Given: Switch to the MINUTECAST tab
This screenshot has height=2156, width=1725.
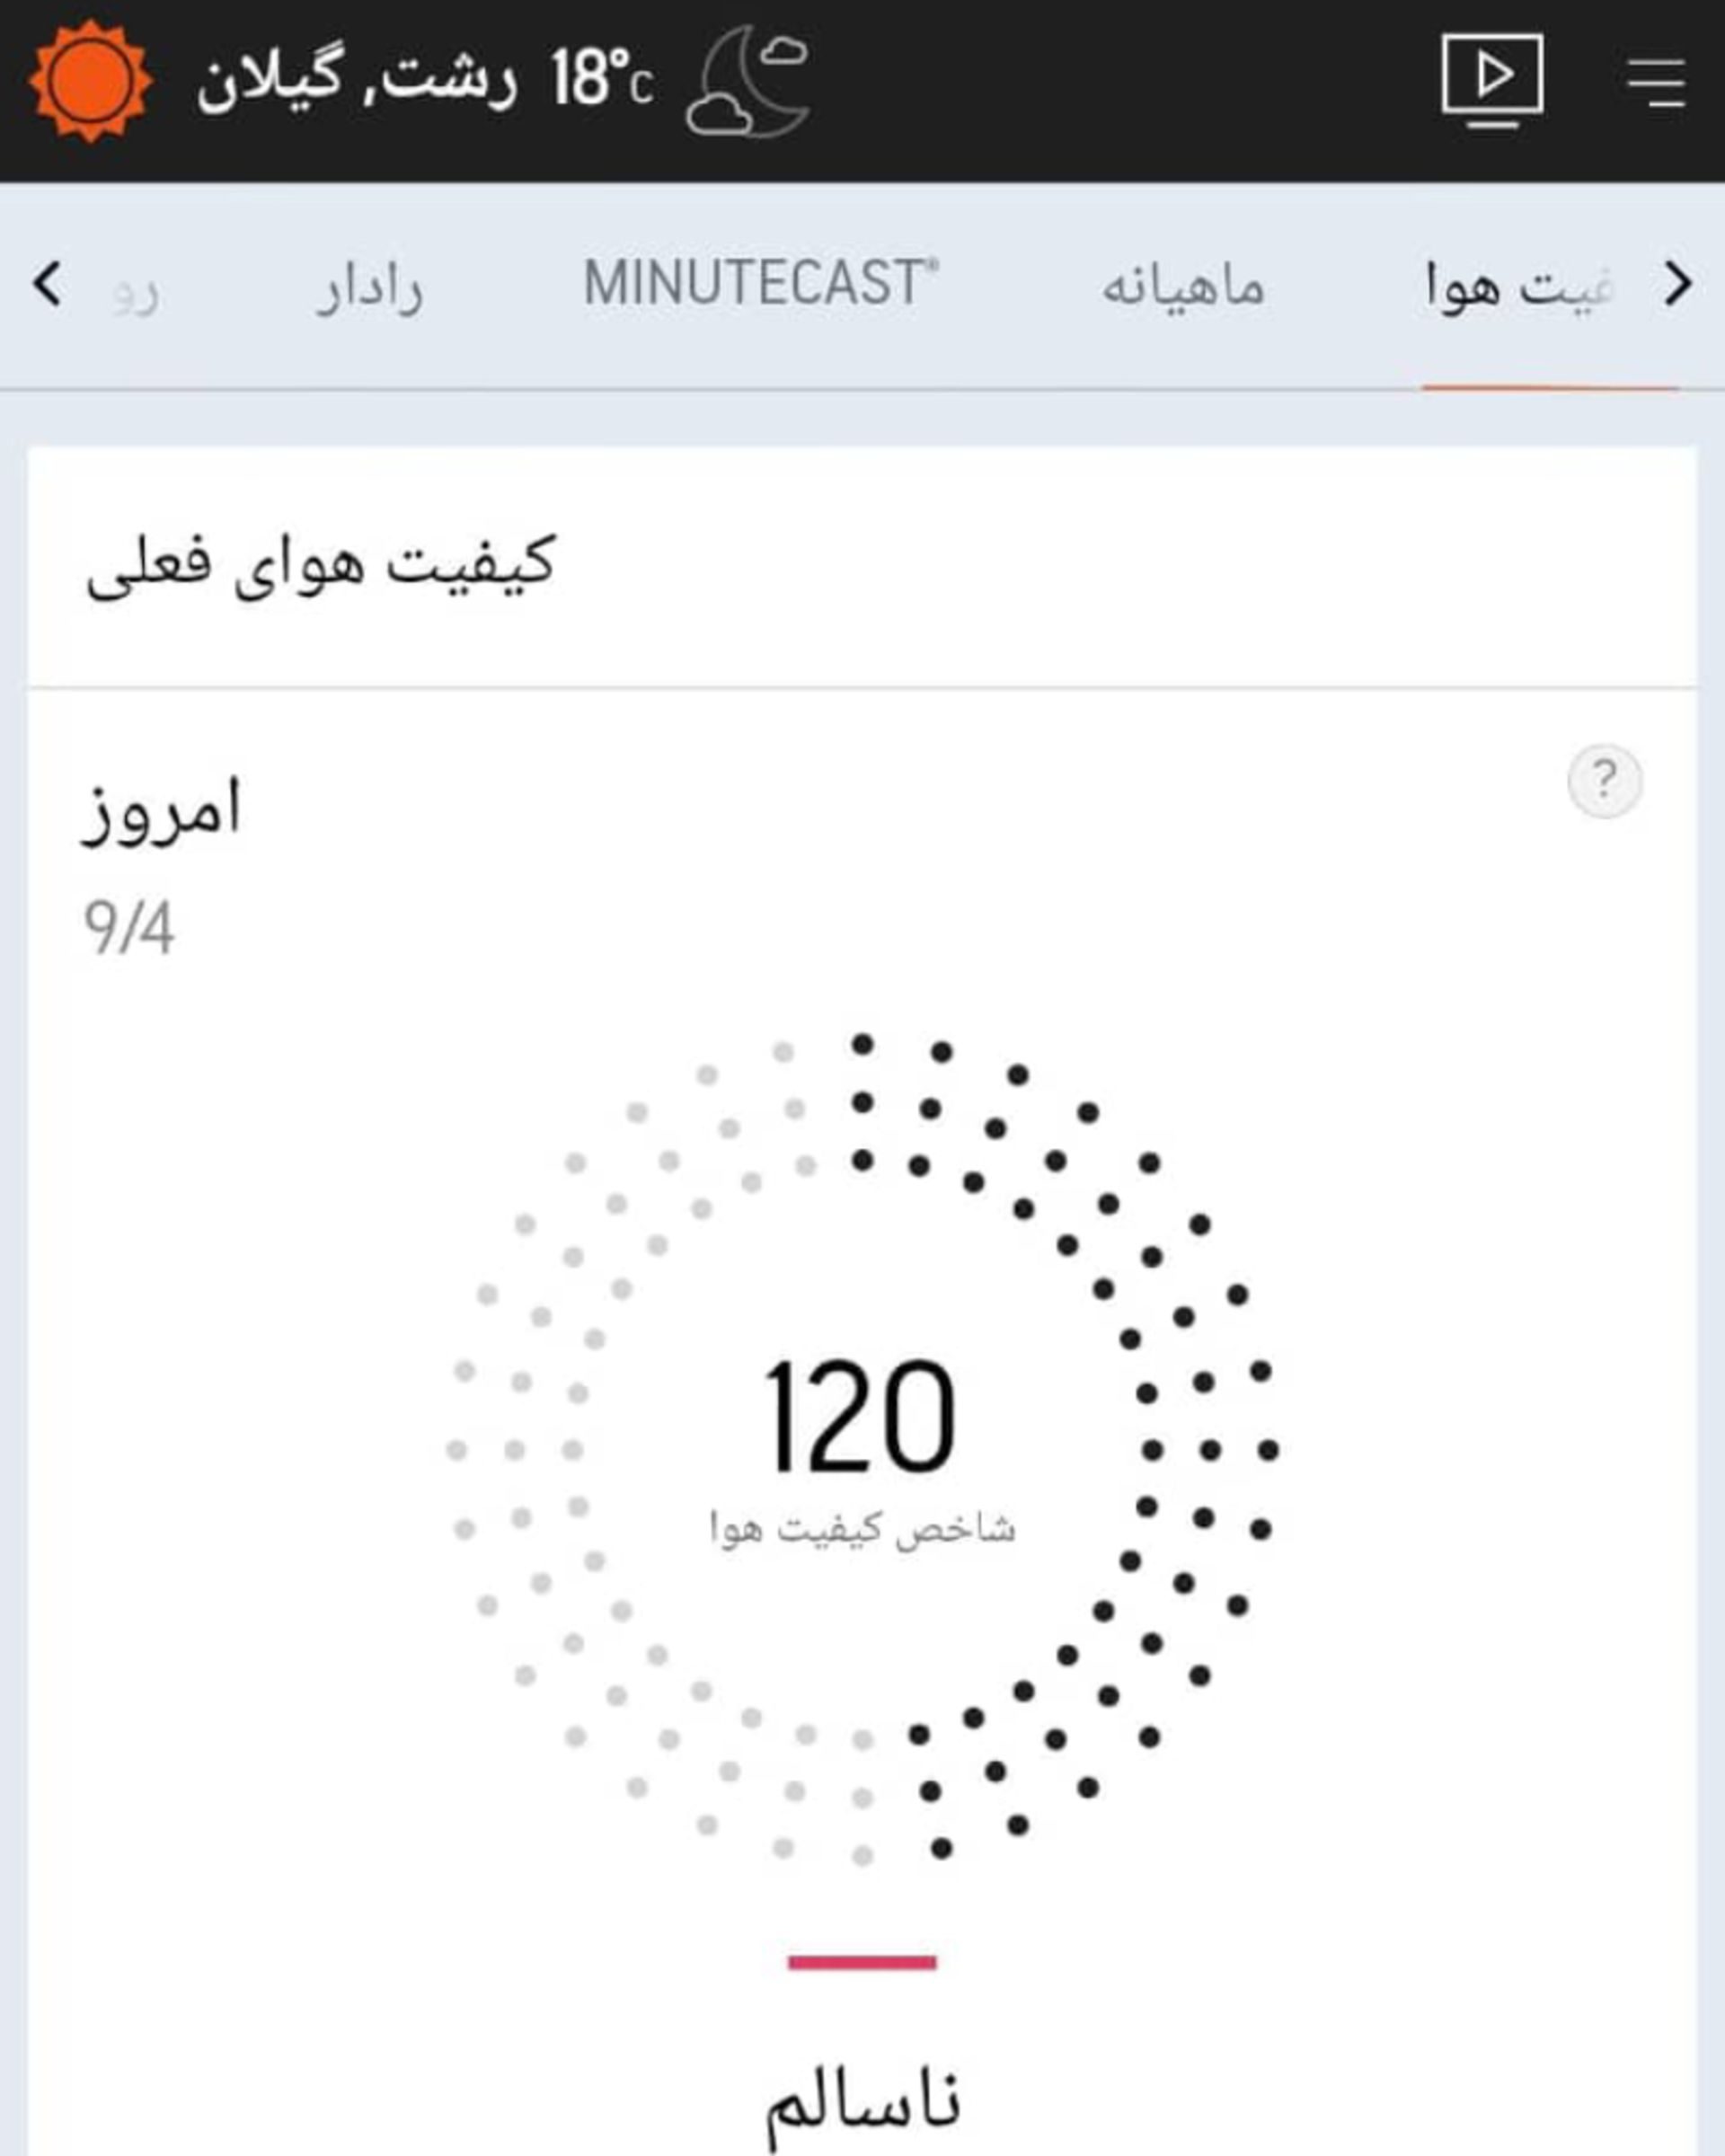Looking at the screenshot, I should click(760, 287).
